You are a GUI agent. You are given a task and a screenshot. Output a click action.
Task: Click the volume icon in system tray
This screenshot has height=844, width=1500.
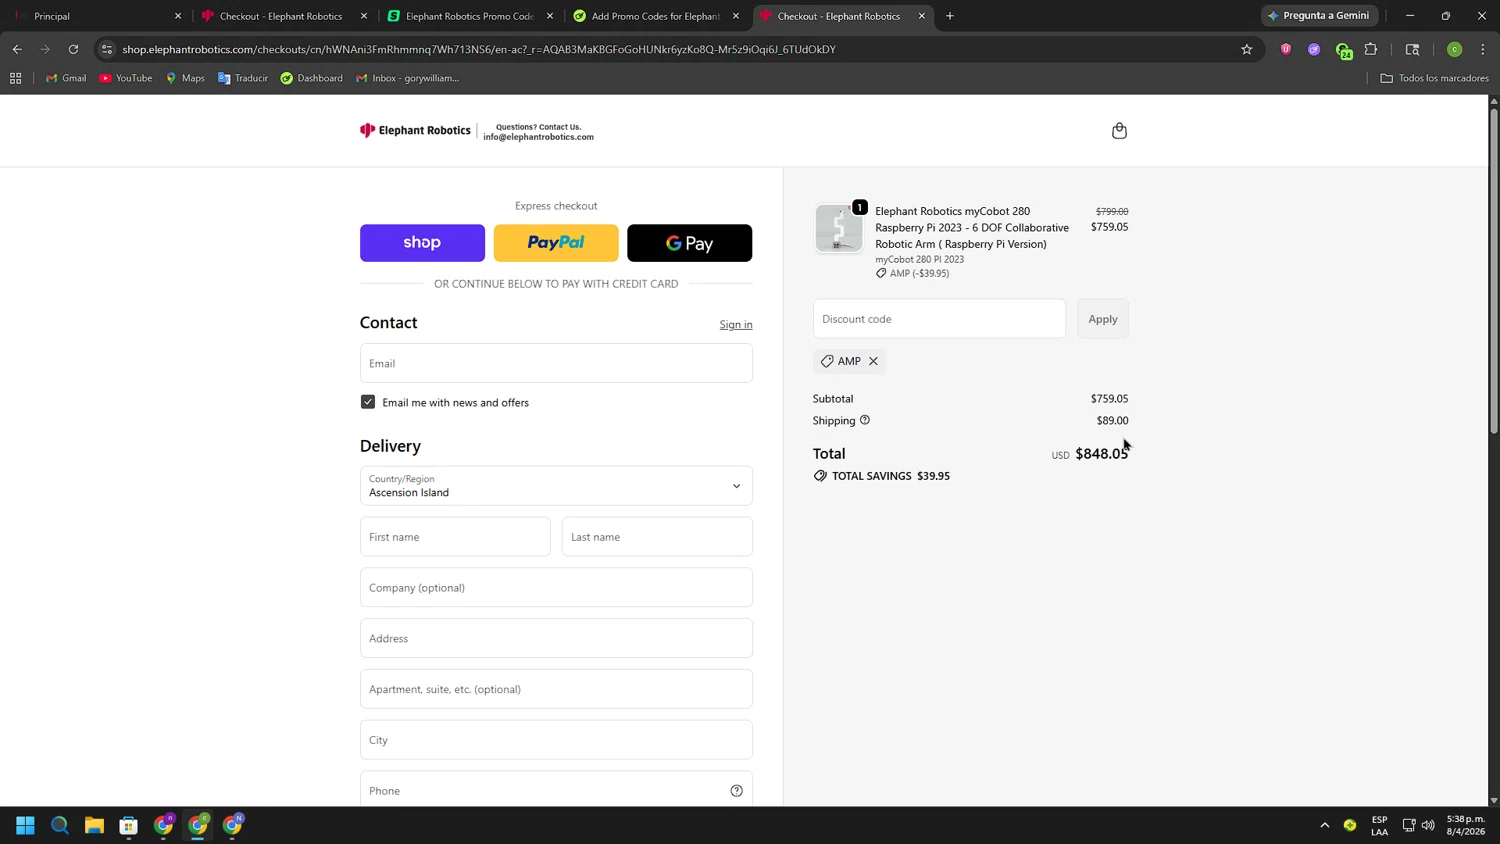[1428, 825]
